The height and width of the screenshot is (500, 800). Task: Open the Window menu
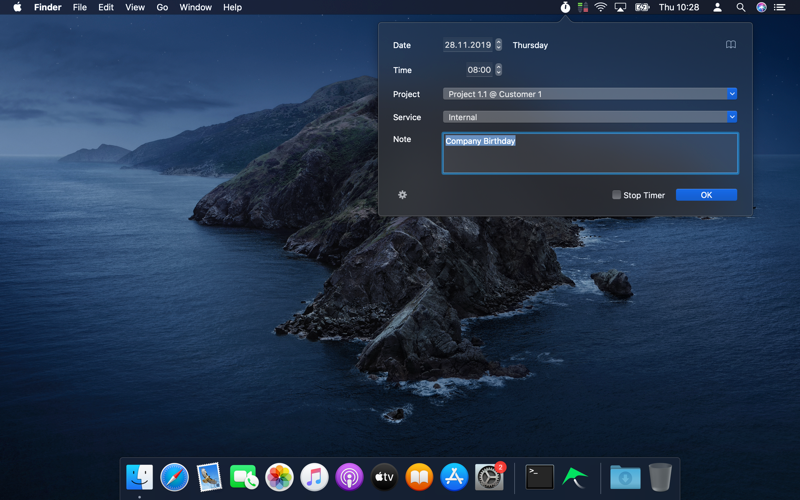(195, 7)
